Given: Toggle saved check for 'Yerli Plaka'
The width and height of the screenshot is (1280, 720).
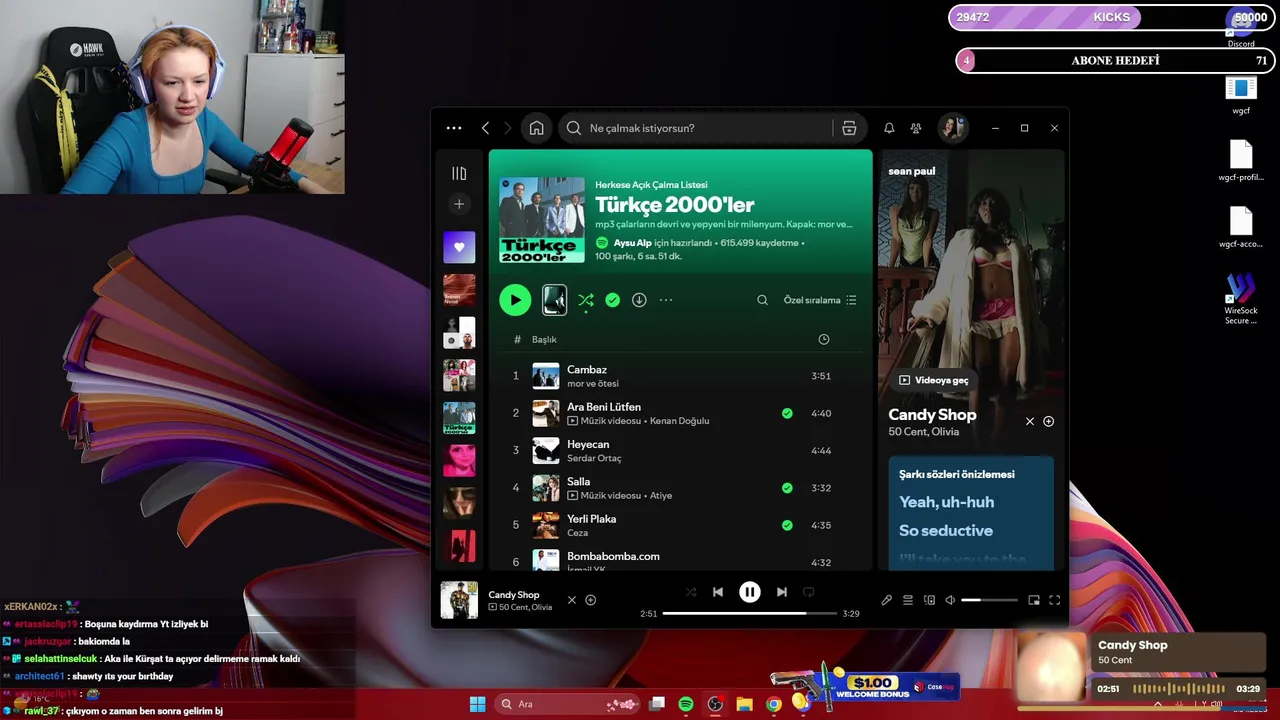Looking at the screenshot, I should click(x=787, y=525).
